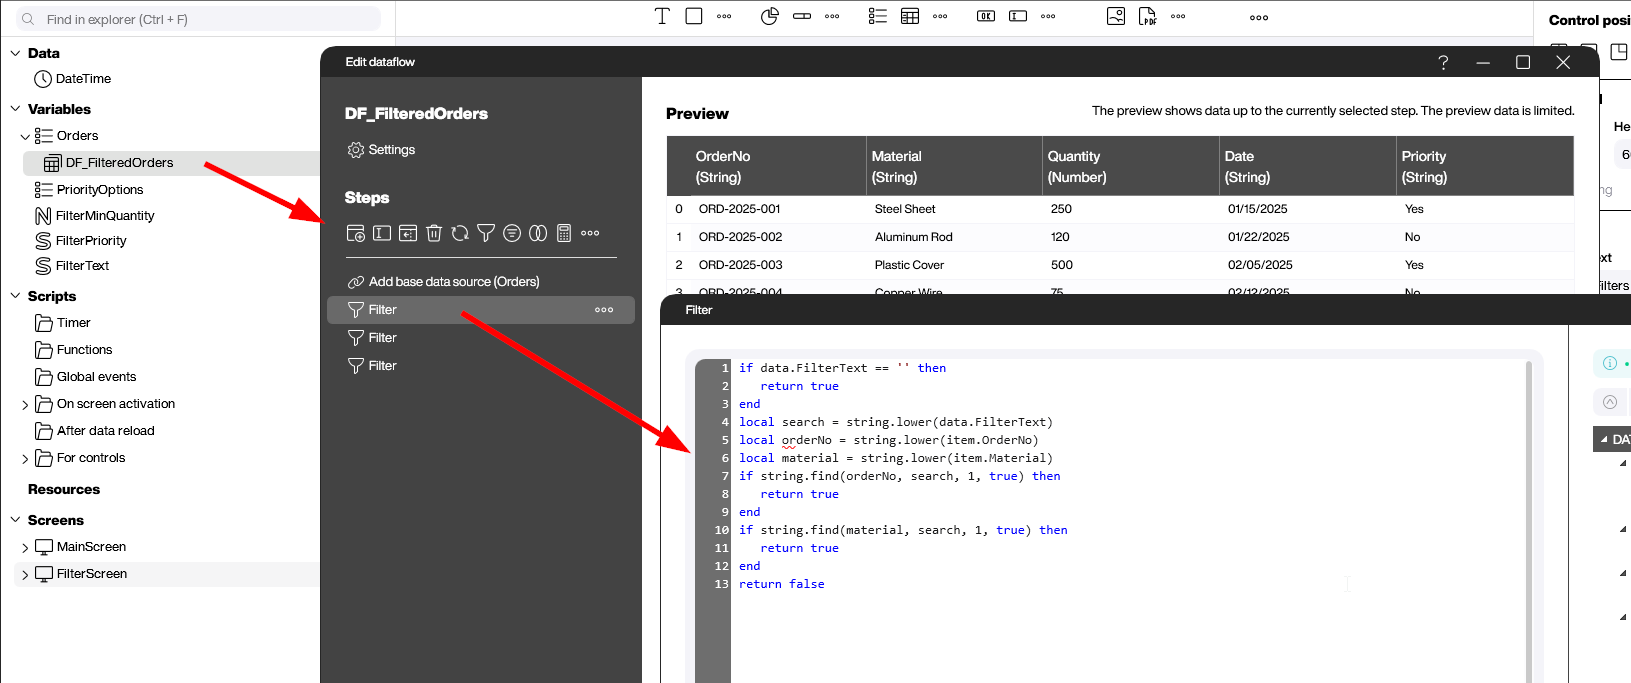1631x683 pixels.
Task: Open more options beside the PDF icon
Action: [1178, 16]
